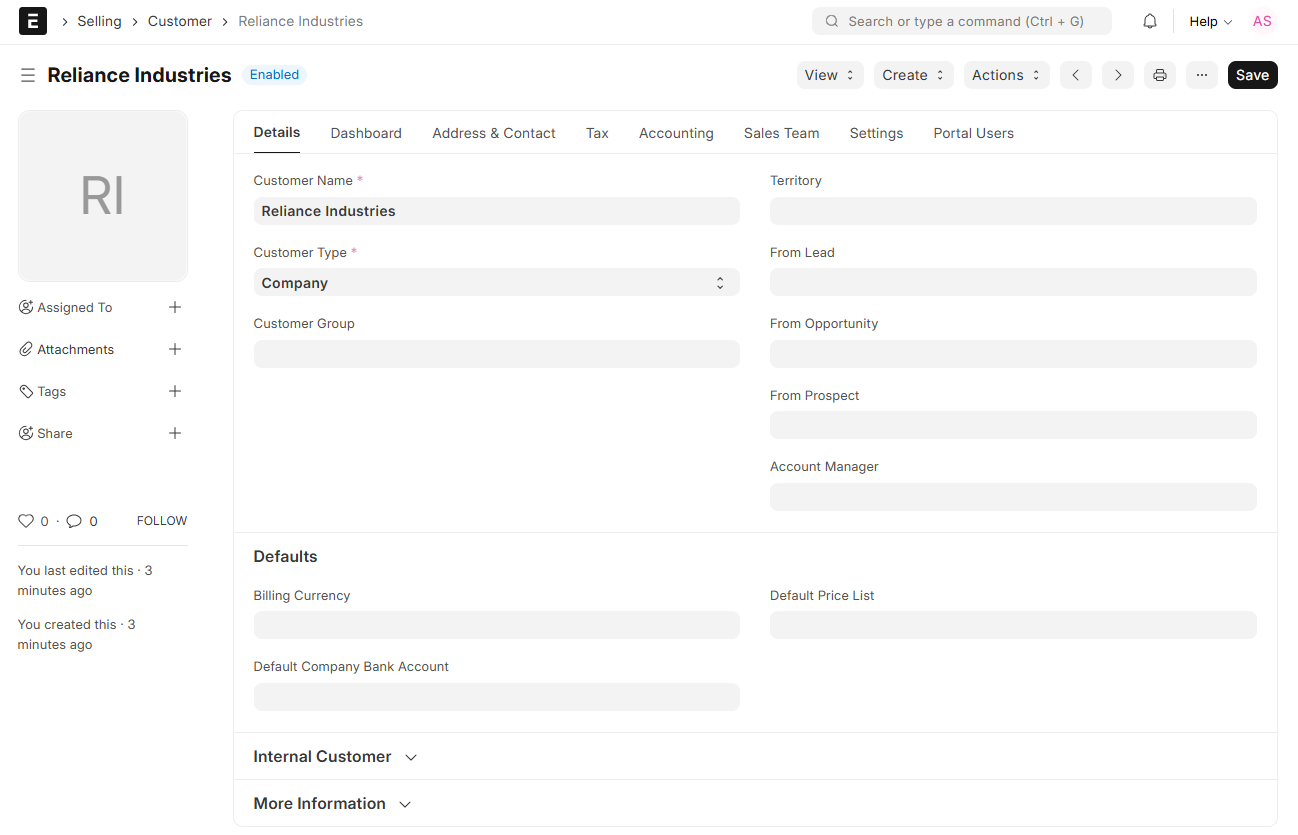This screenshot has height=835, width=1298.
Task: Add an attachment using plus icon
Action: coord(175,349)
